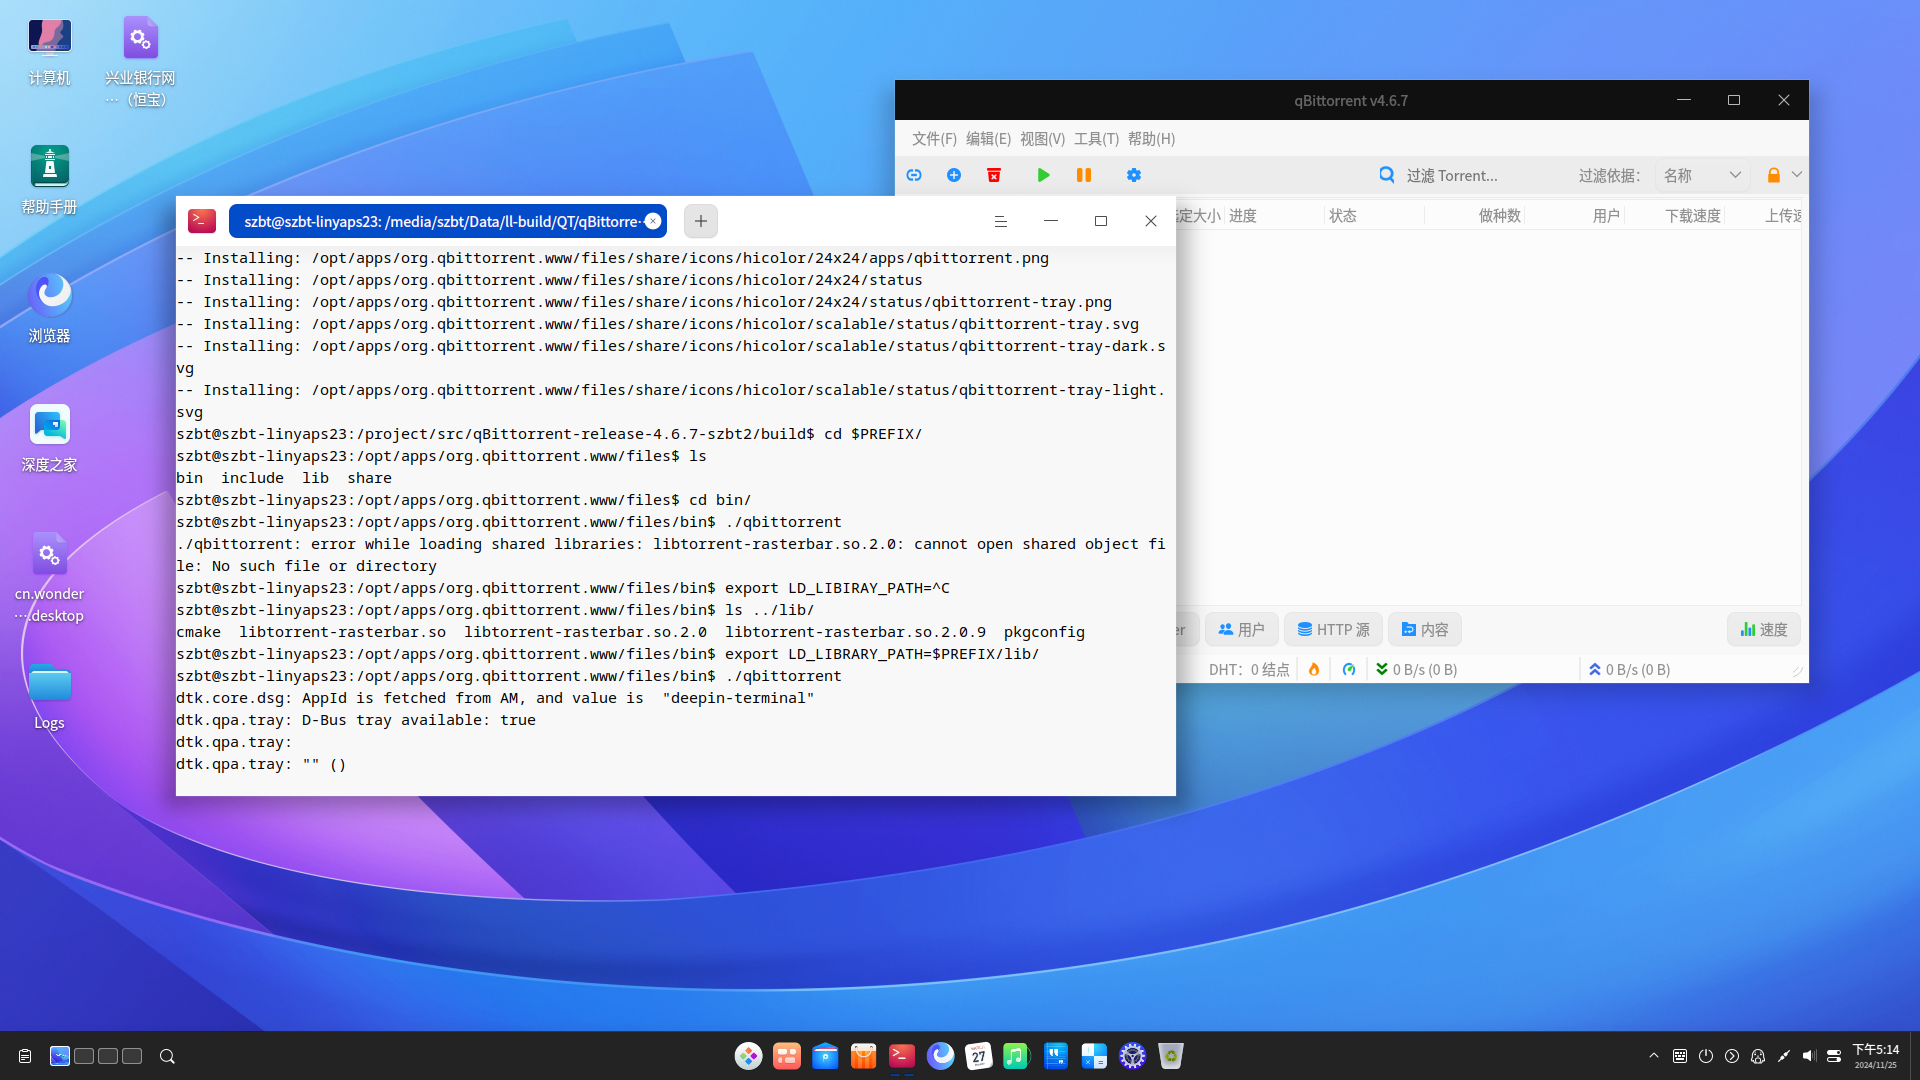
Task: Open the 浏览器 desktop icon
Action: pos(49,309)
